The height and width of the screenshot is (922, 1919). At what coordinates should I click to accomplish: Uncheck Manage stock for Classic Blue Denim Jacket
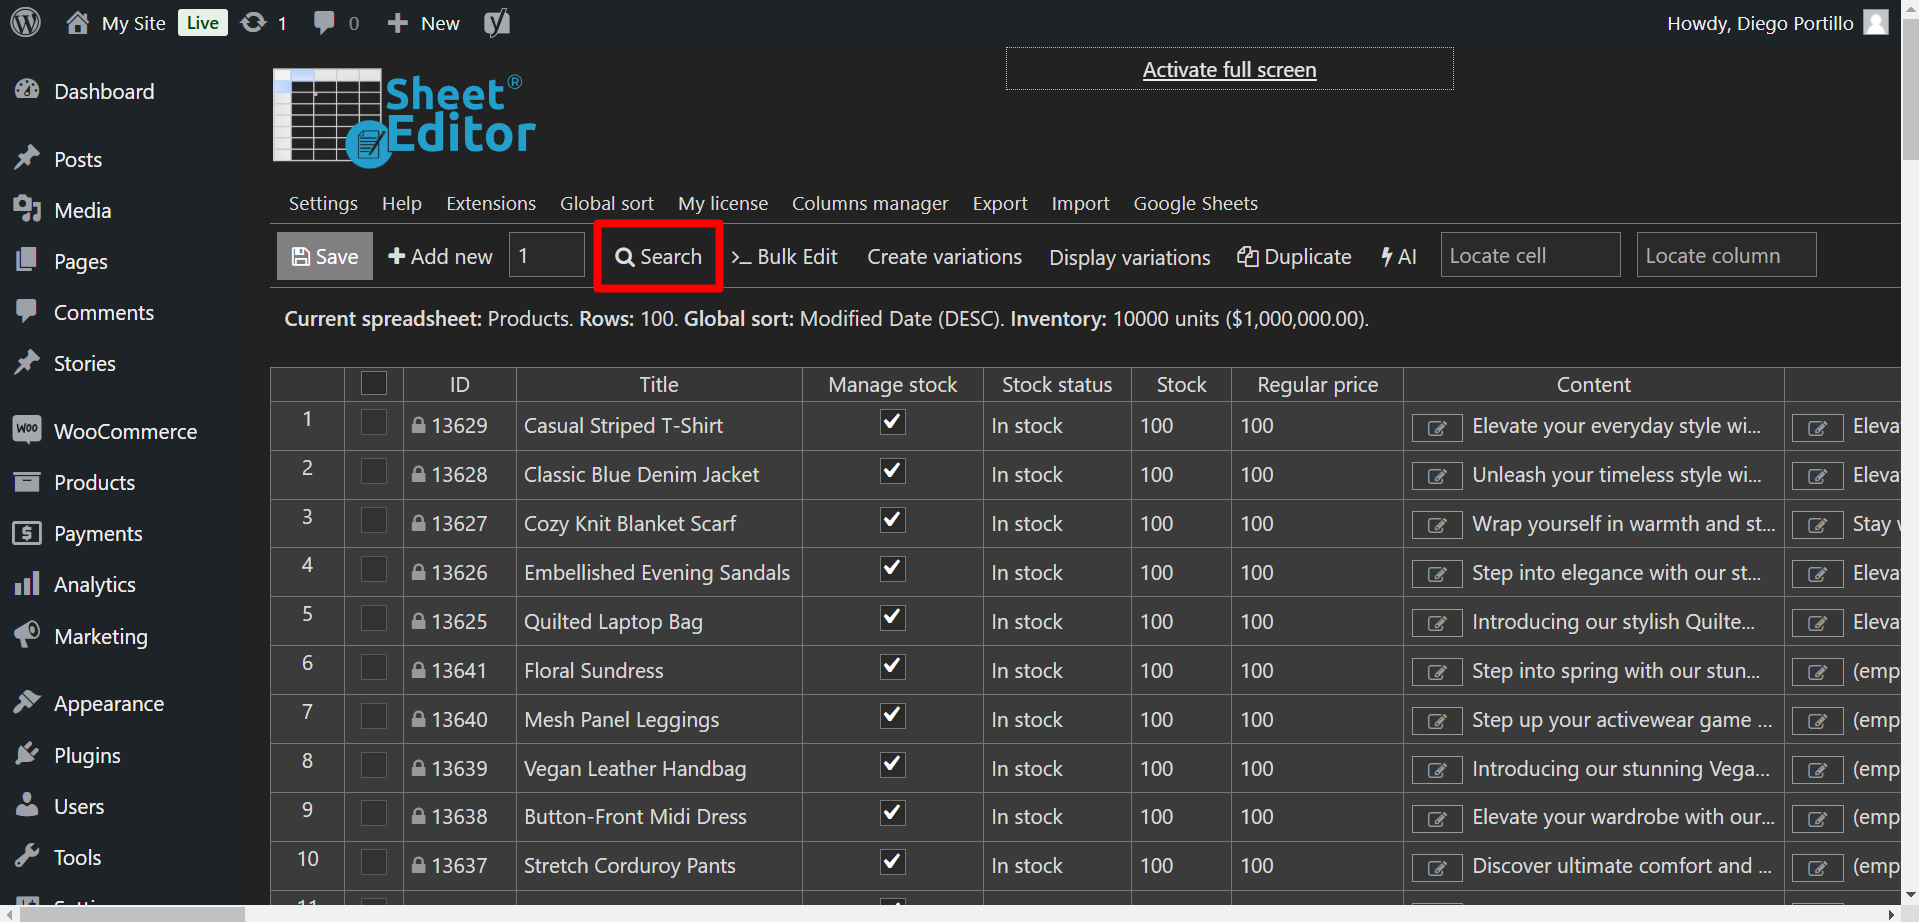893,472
